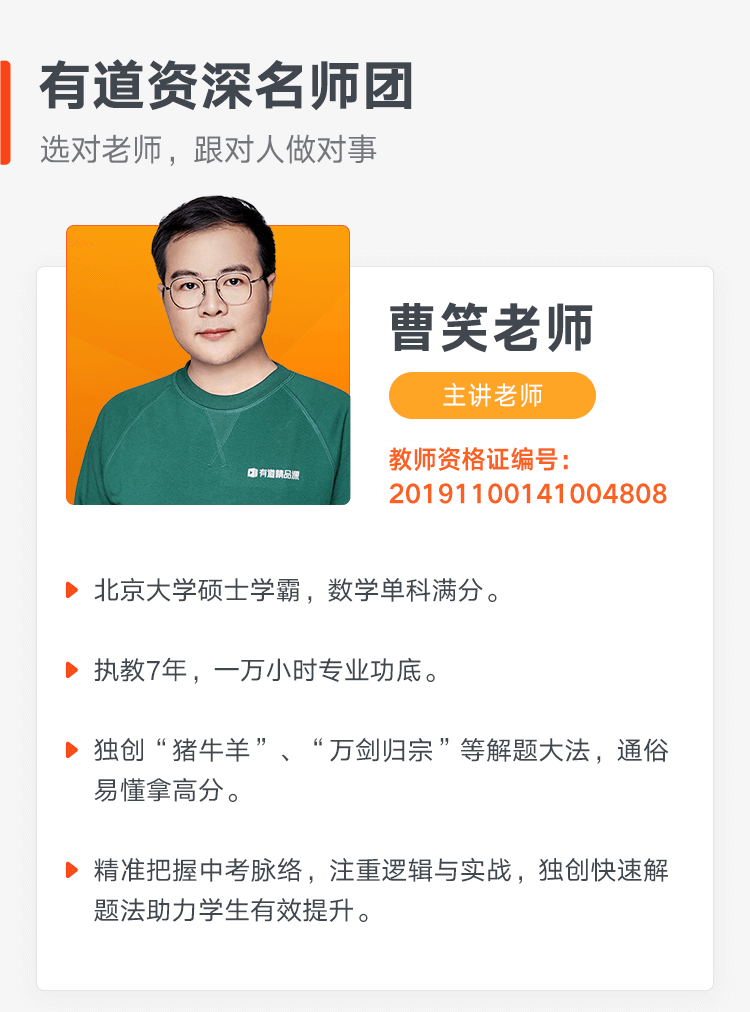Click certificate number 20191100141004808
Image resolution: width=750 pixels, height=1012 pixels.
point(528,494)
